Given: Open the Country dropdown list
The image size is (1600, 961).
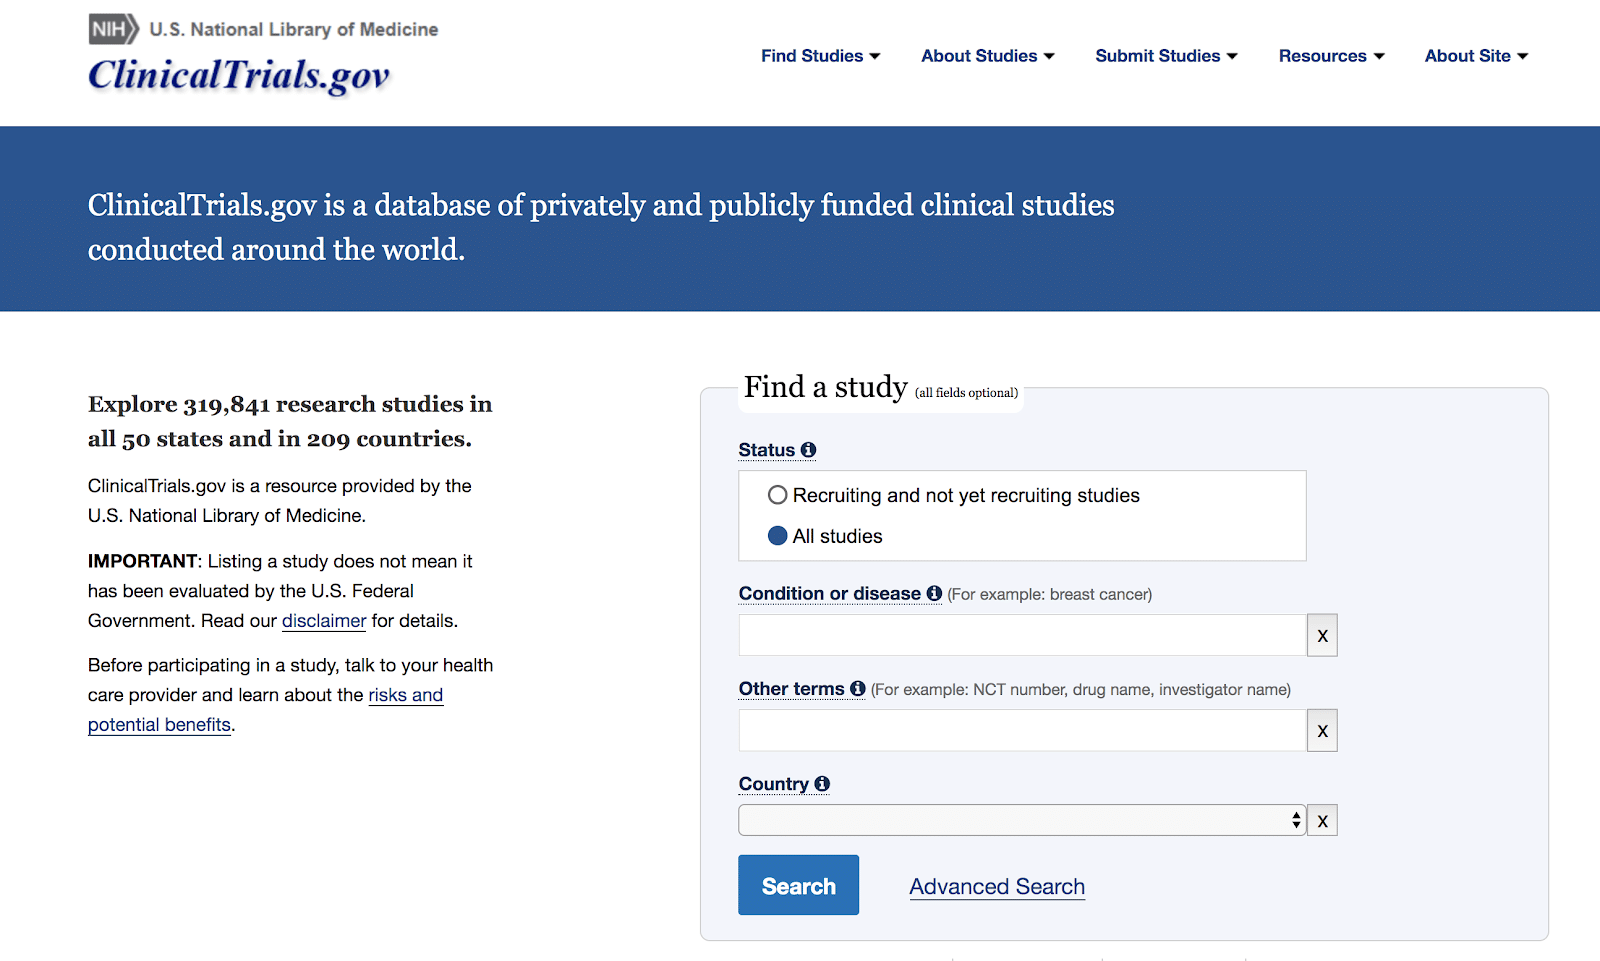Looking at the screenshot, I should (x=1022, y=820).
